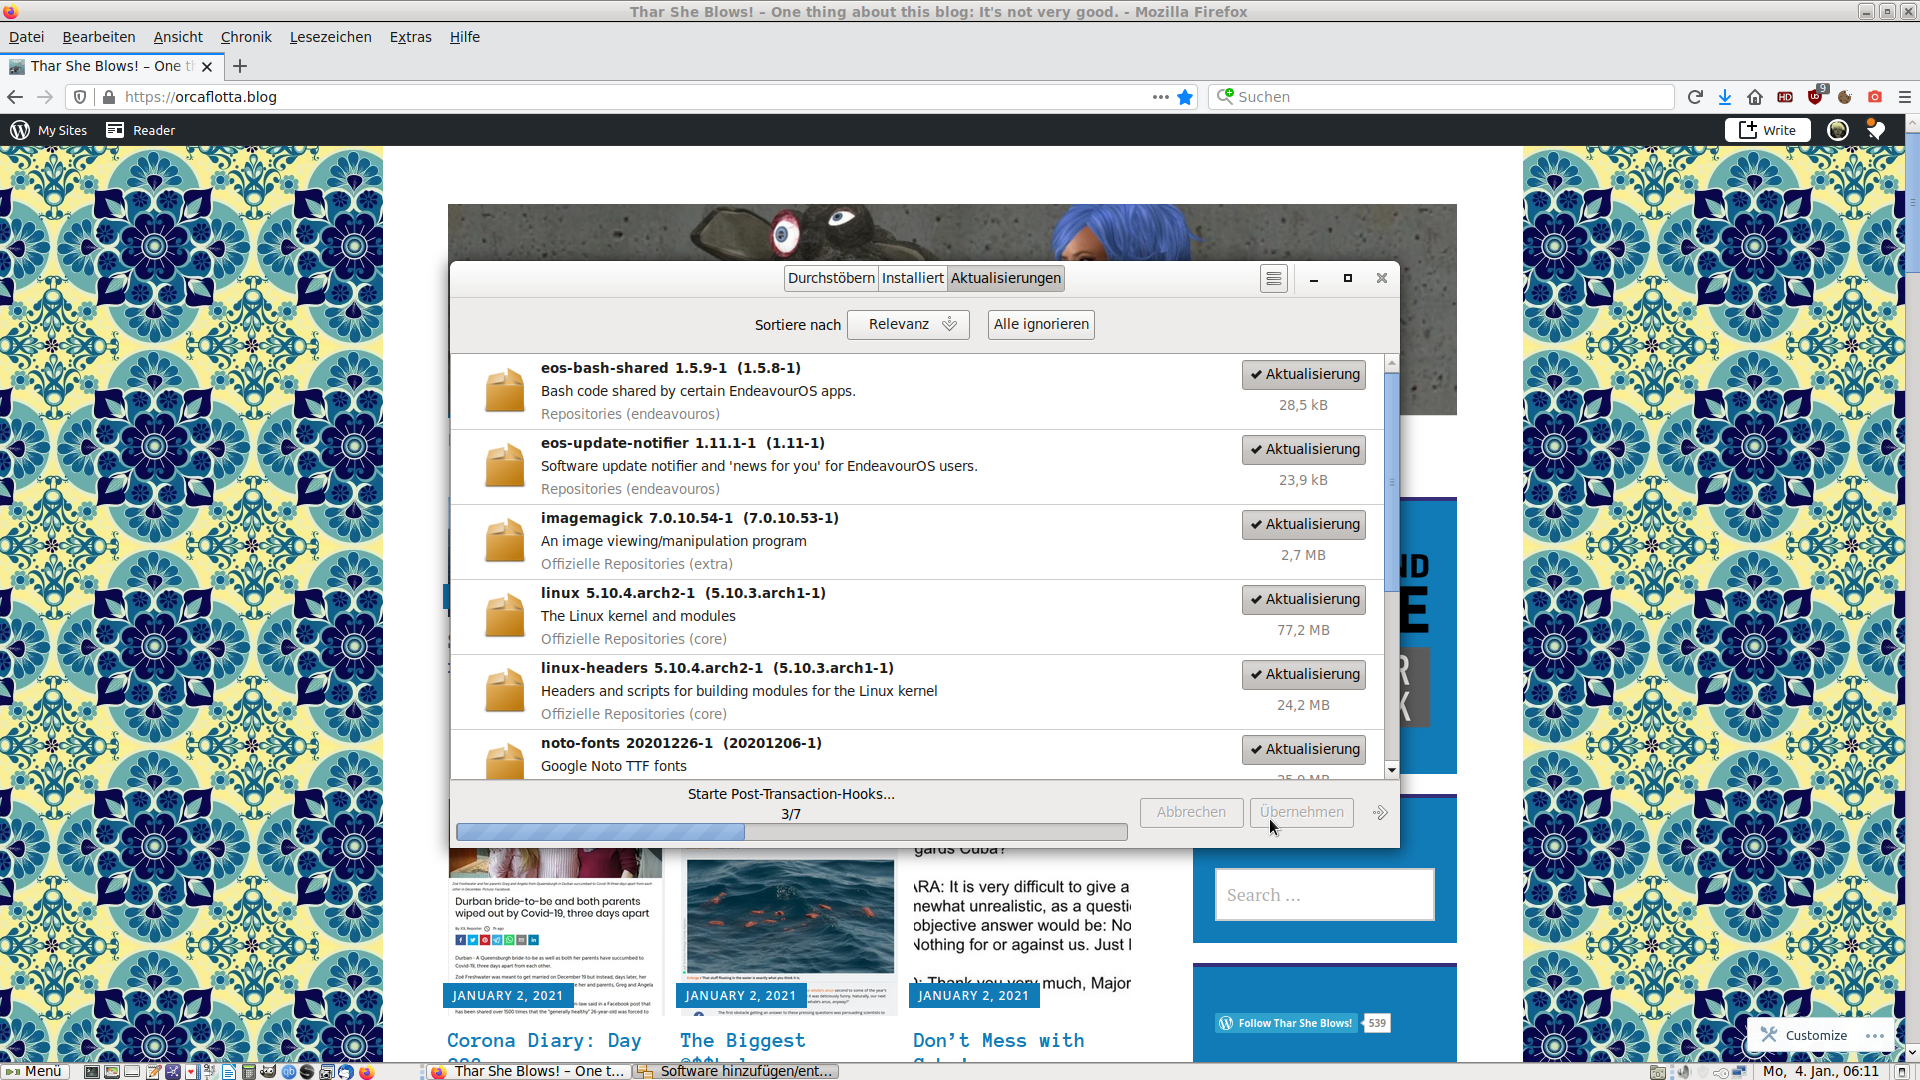Click the Write button
This screenshot has width=1920, height=1080.
click(x=1767, y=130)
